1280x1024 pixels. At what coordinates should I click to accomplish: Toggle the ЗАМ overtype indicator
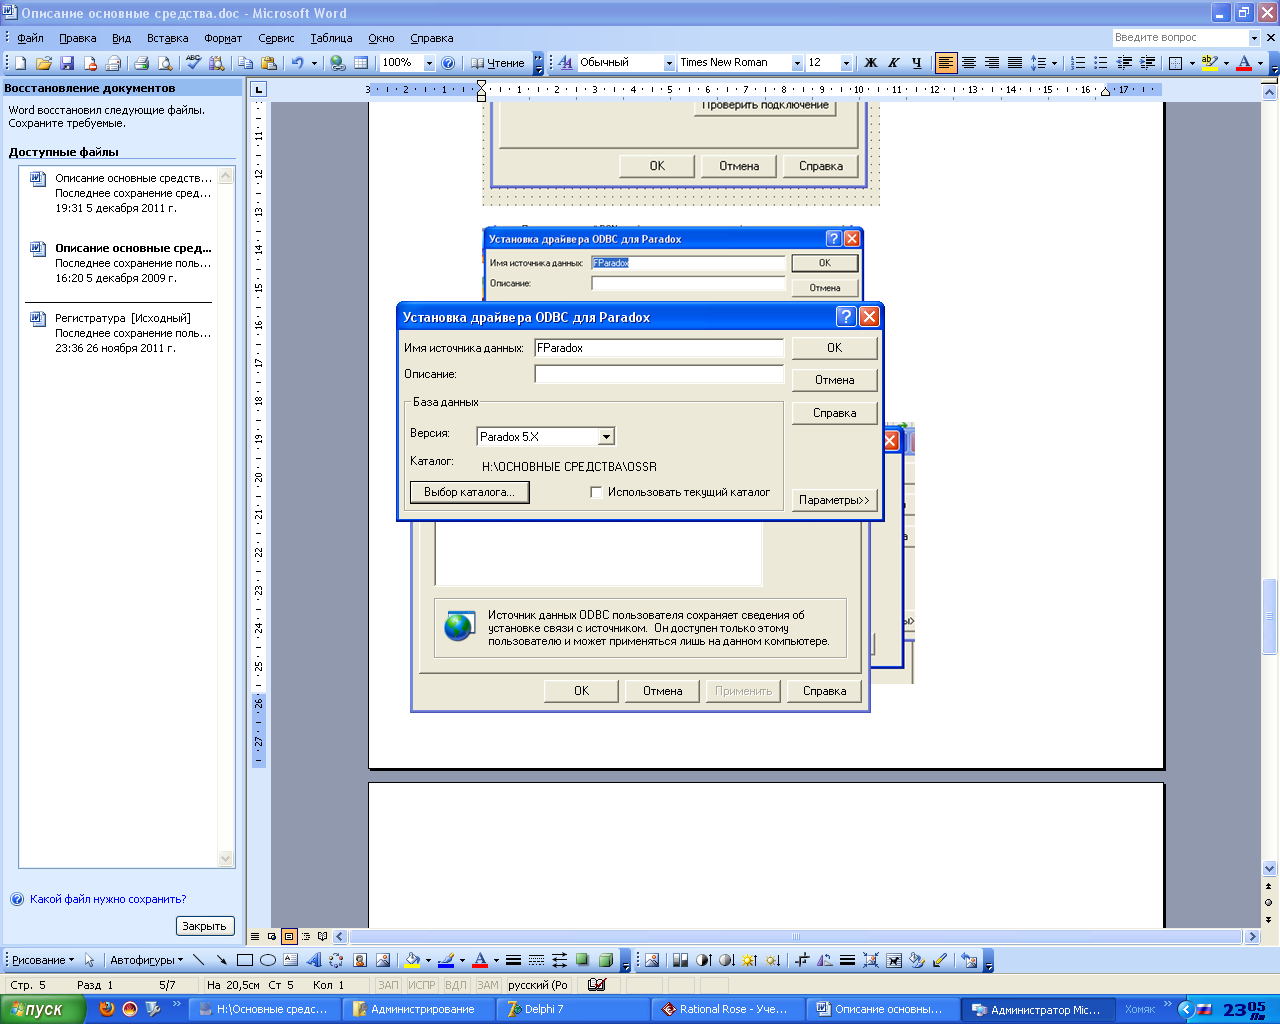(x=487, y=985)
